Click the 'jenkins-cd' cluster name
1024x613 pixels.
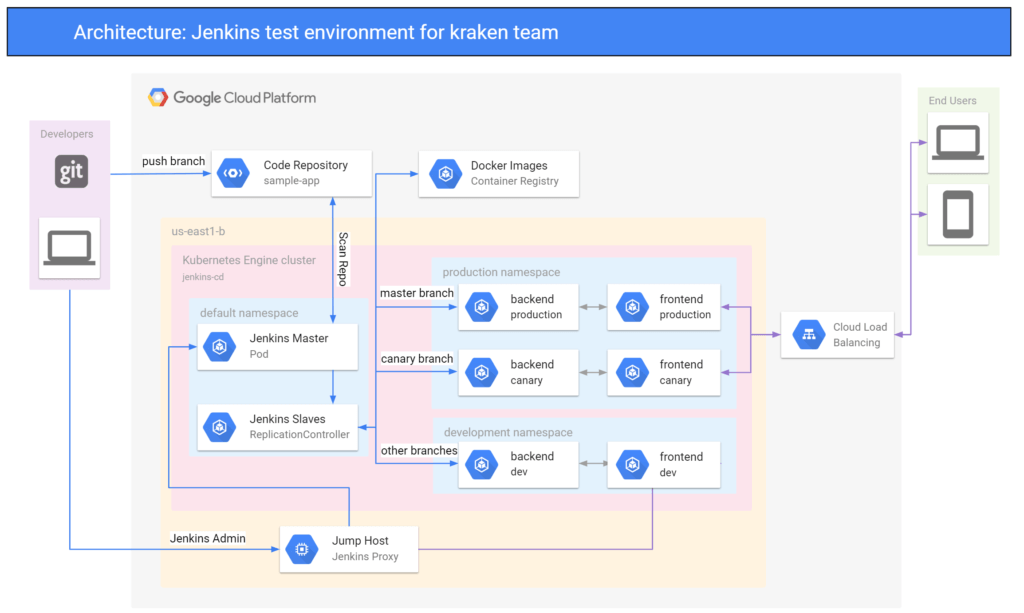[202, 277]
